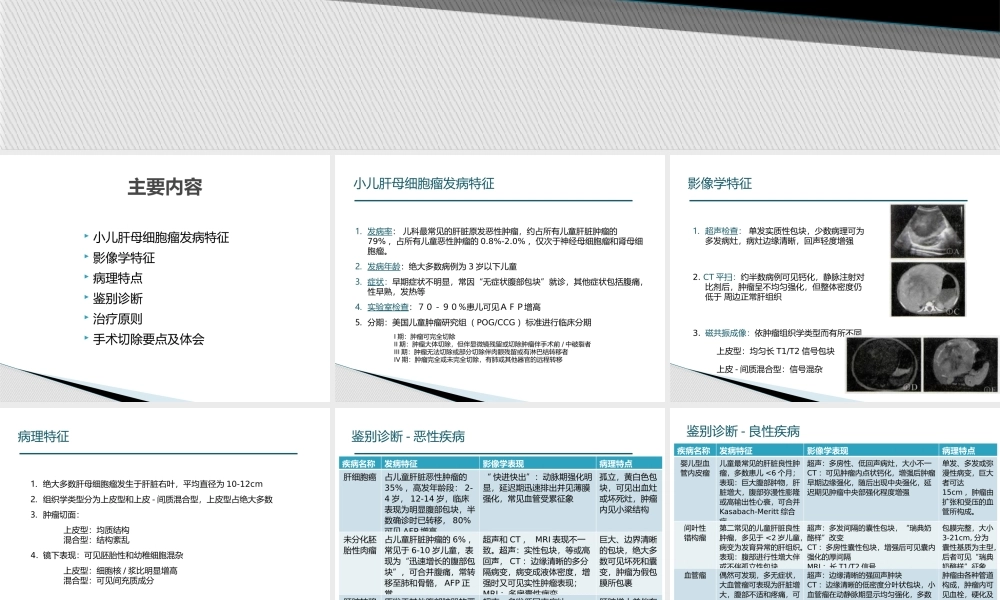The image size is (1000, 600).
Task: Click the CT 平扫 underlined link
Action: [718, 277]
